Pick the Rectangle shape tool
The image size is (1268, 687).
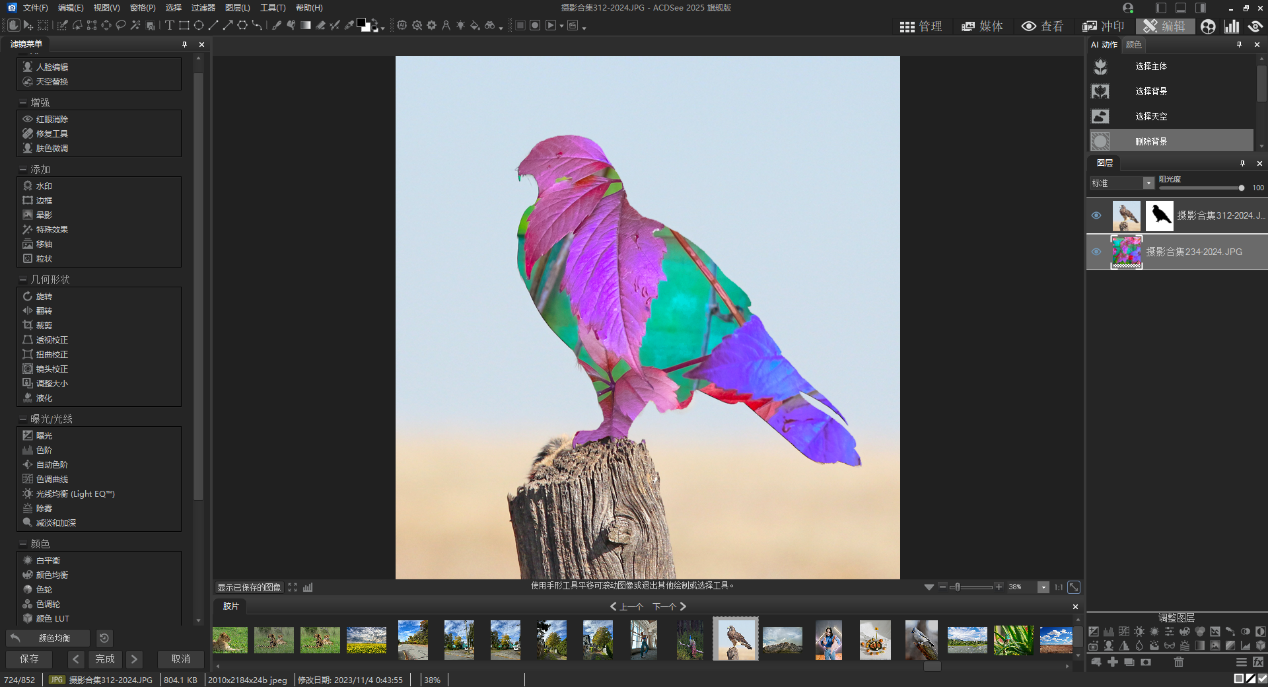[x=184, y=25]
